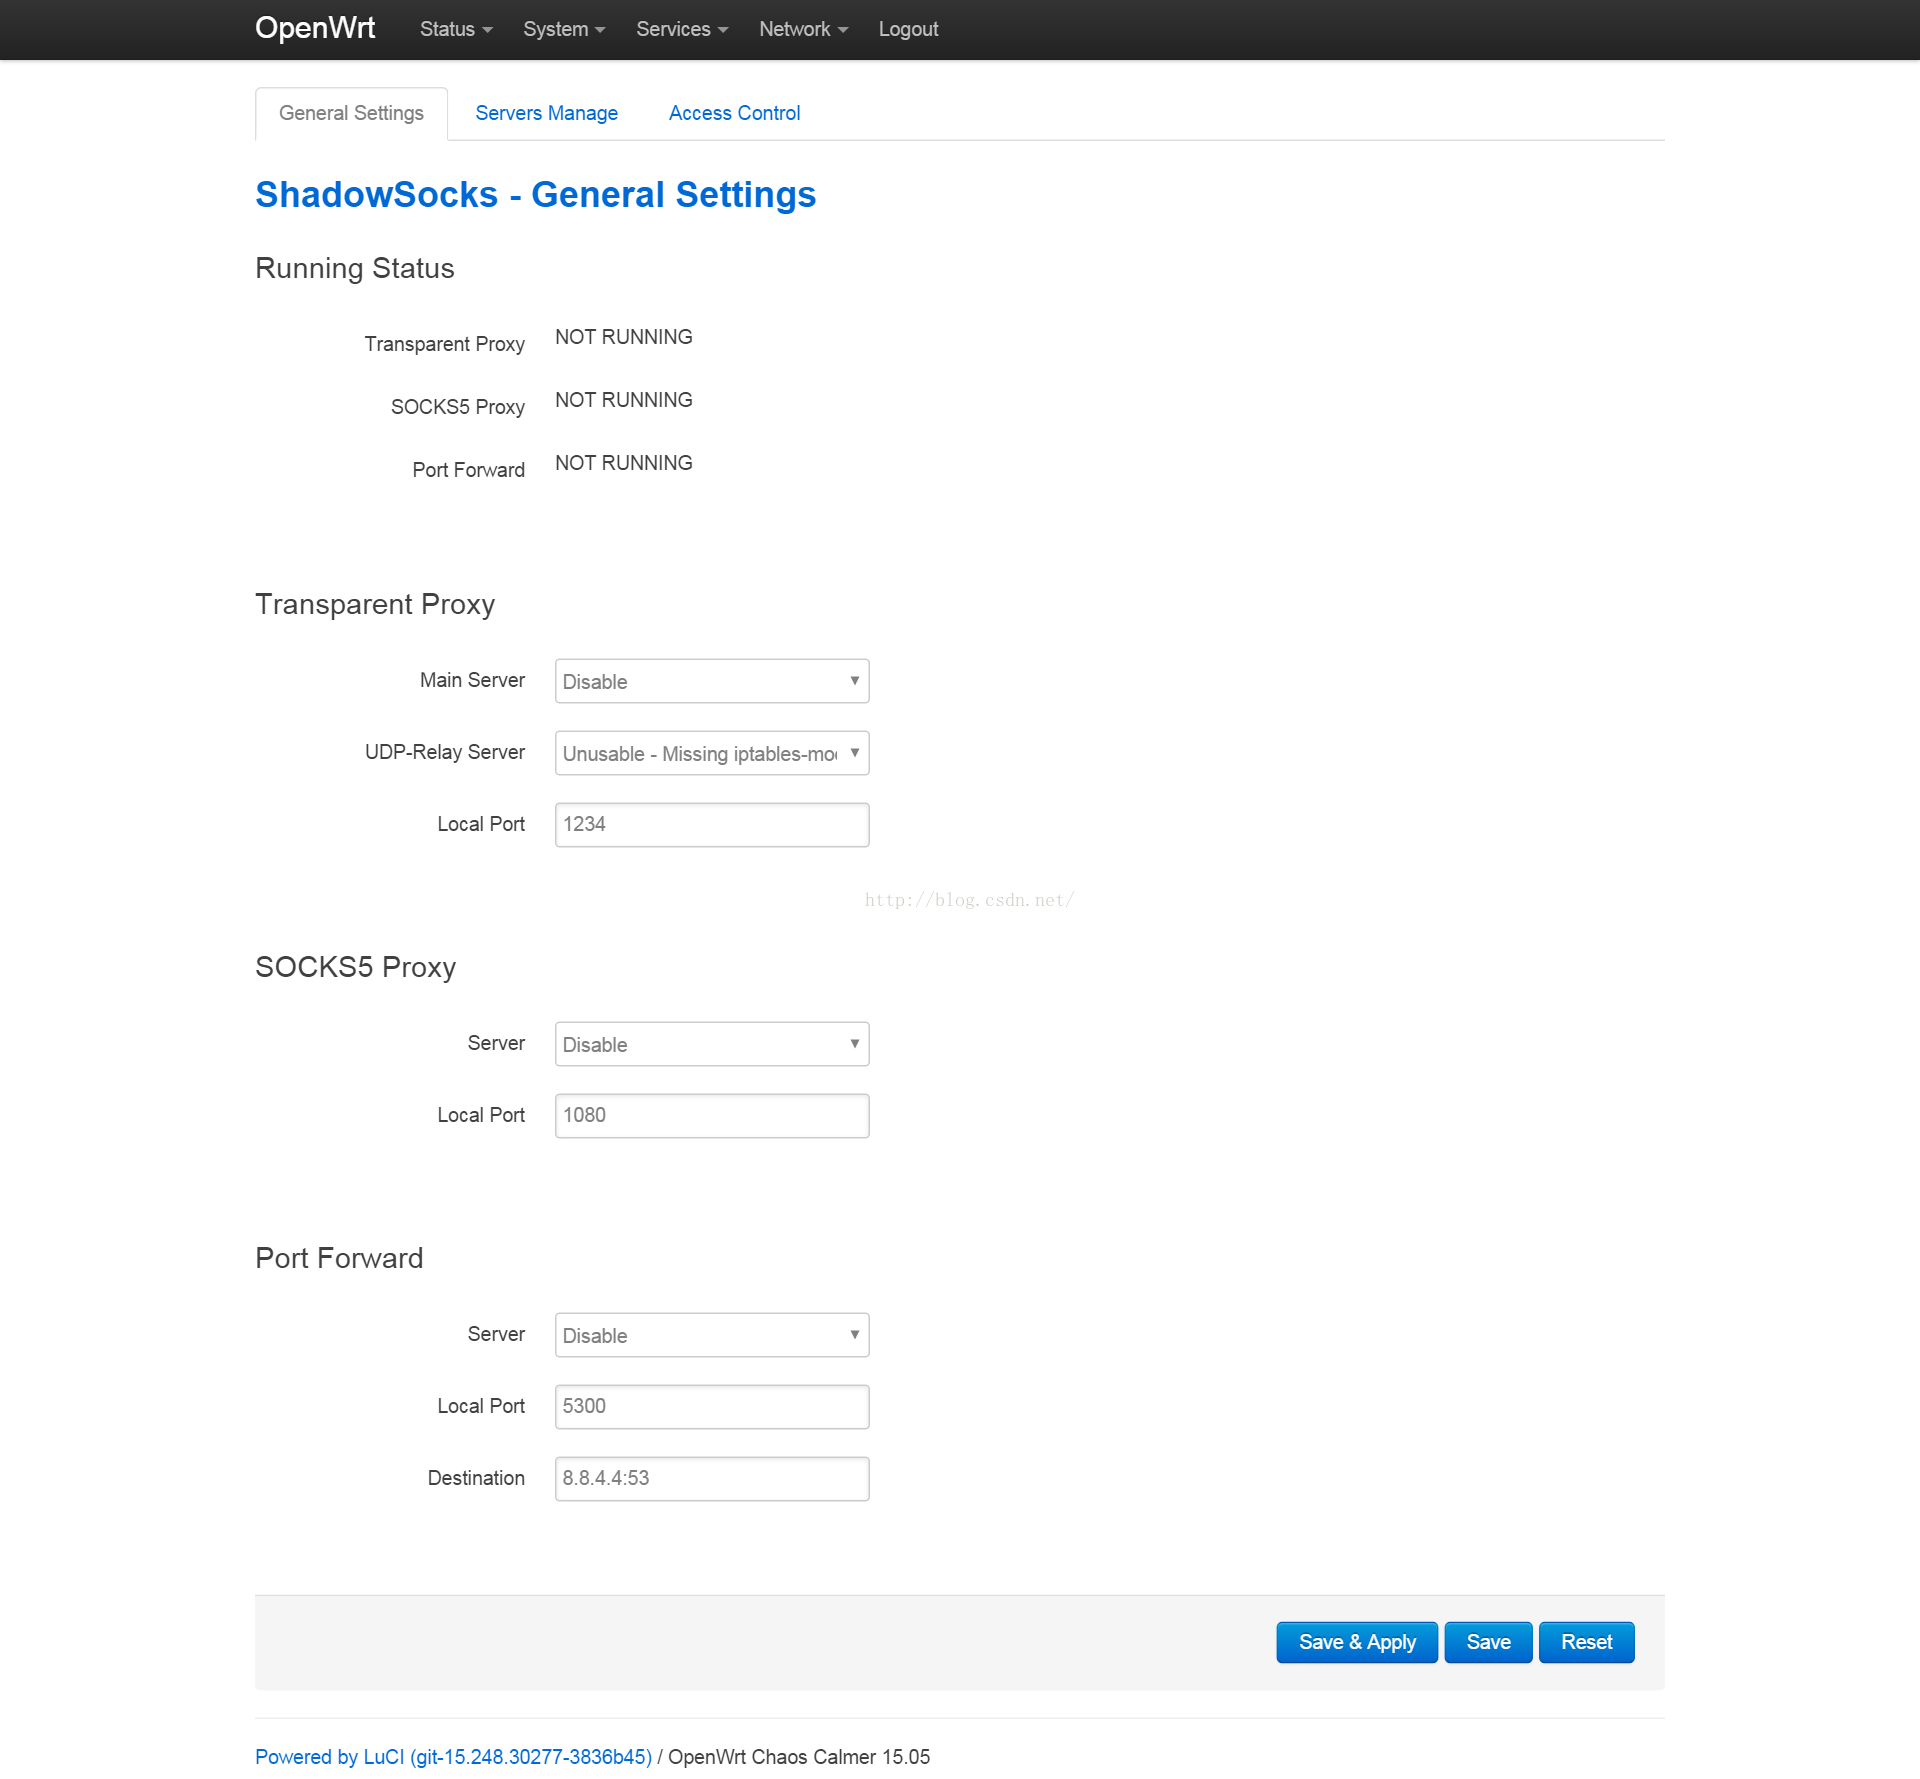Open Port Forward Server dropdown
Image resolution: width=1920 pixels, height=1779 pixels.
tap(711, 1335)
